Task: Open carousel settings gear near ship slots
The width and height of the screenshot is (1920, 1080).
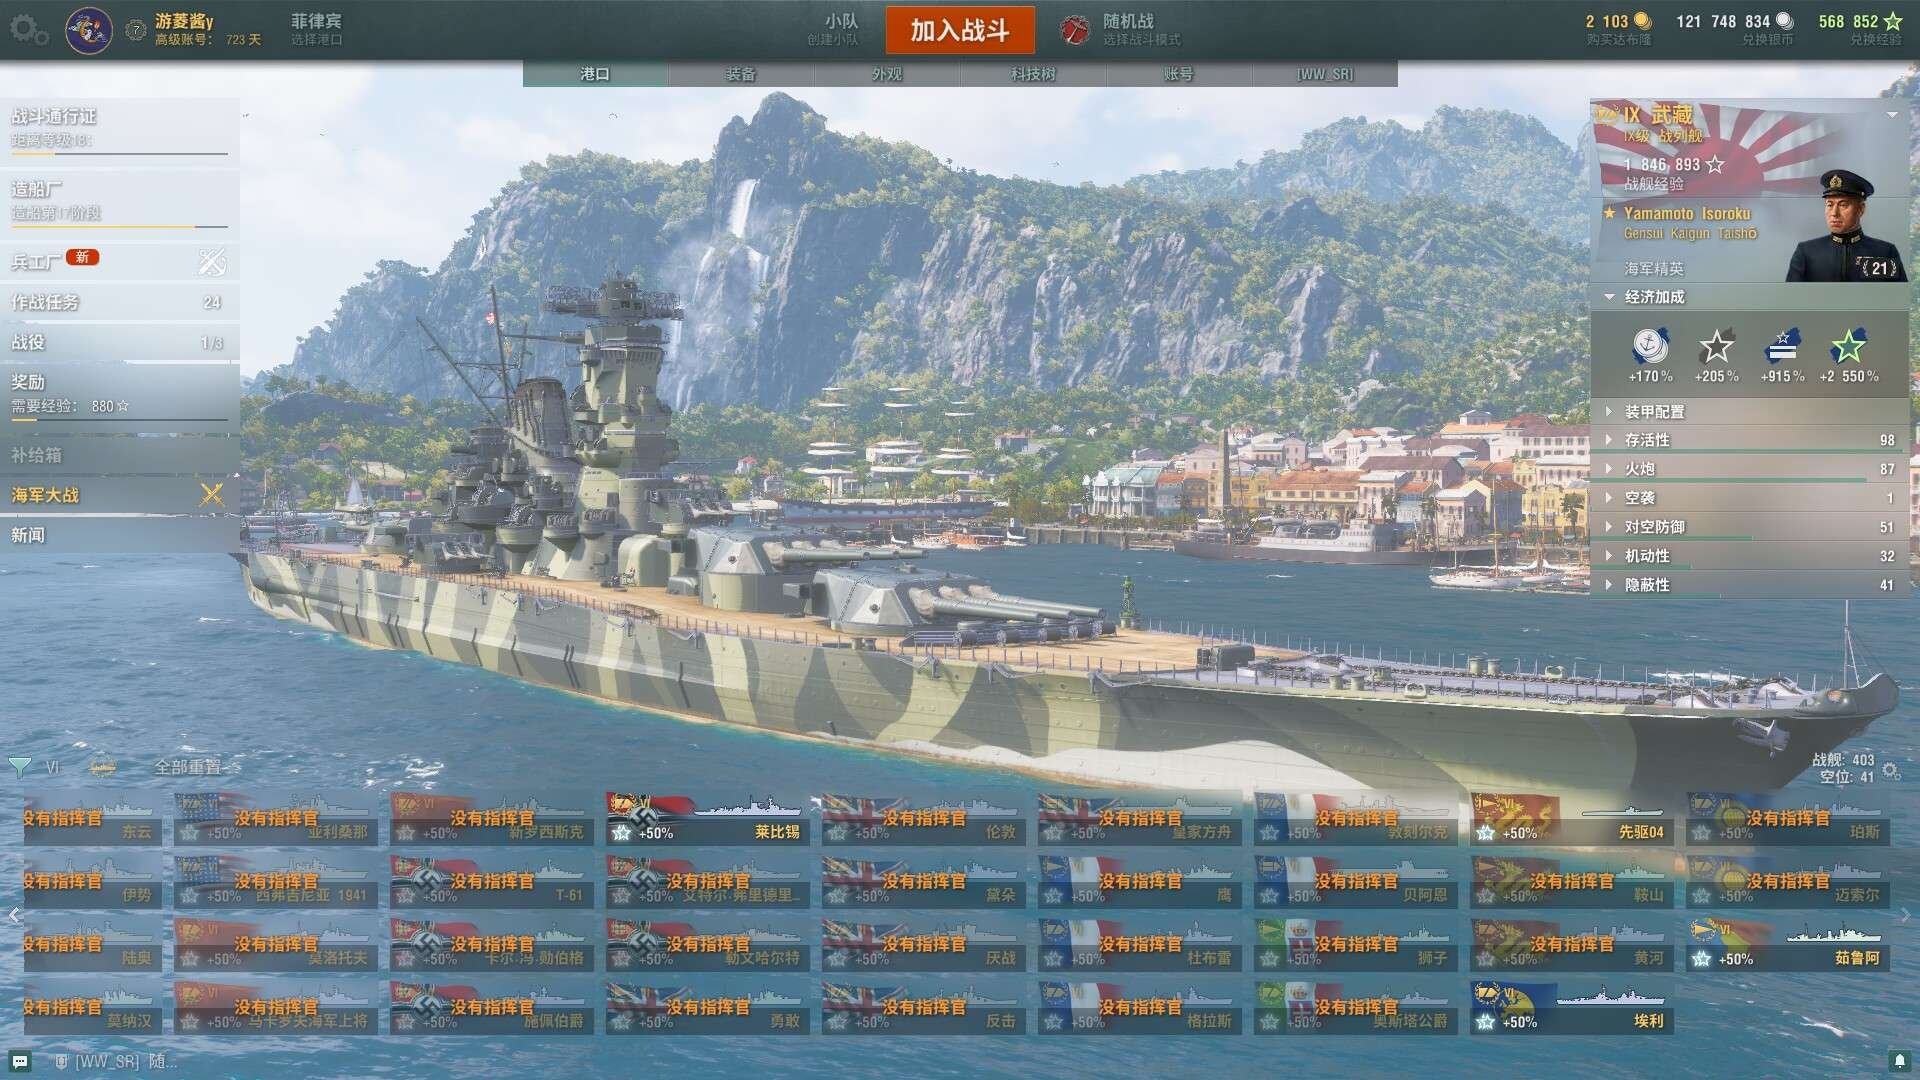Action: pos(1890,770)
